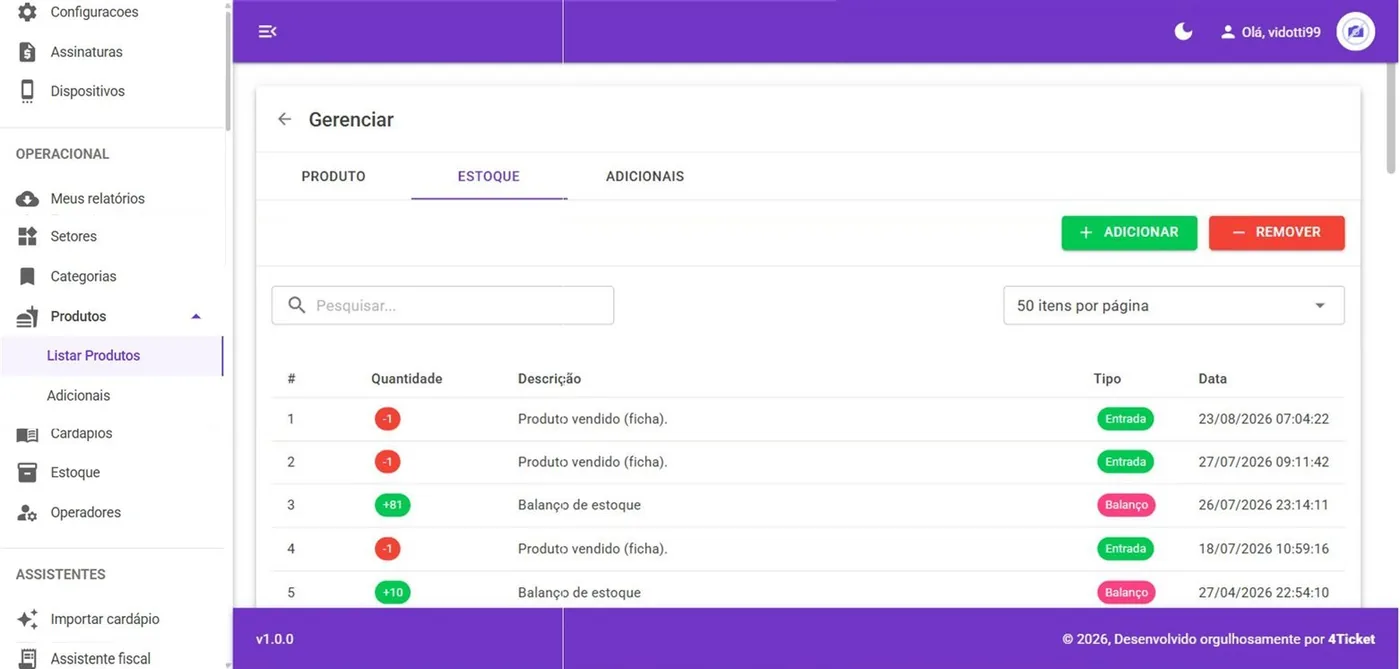Image resolution: width=1400 pixels, height=669 pixels.
Task: Click the -1 quantity badge in row 1
Action: 388,419
